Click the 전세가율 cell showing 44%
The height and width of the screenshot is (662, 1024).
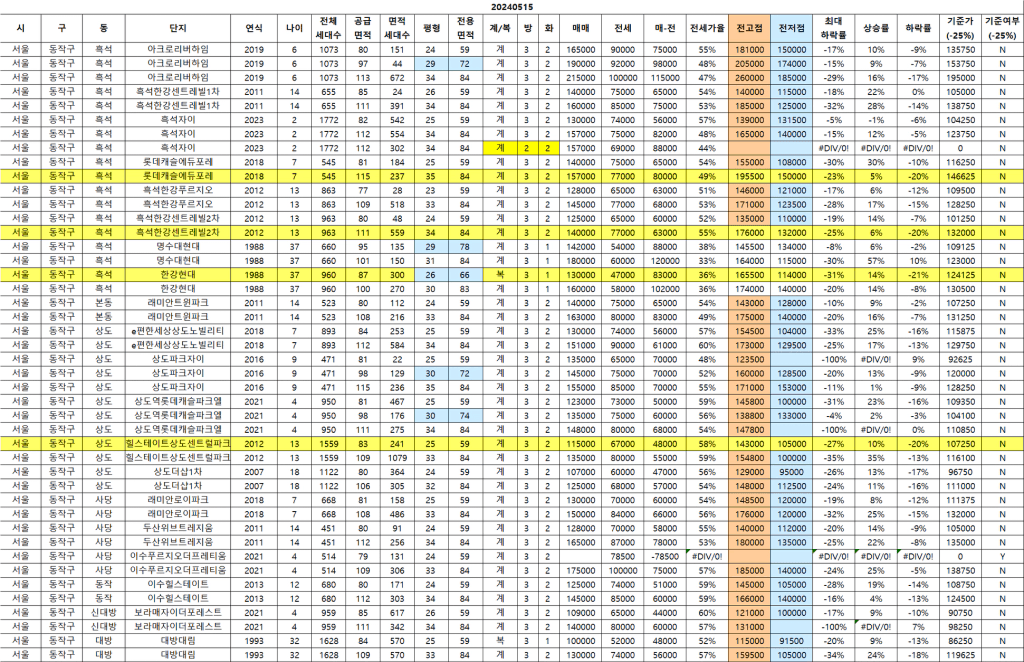pyautogui.click(x=707, y=148)
